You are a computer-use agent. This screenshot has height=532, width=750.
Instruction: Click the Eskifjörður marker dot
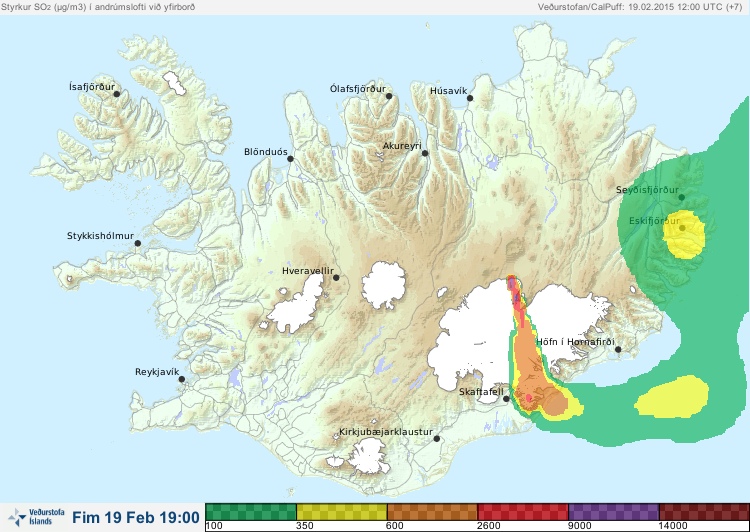coord(682,228)
